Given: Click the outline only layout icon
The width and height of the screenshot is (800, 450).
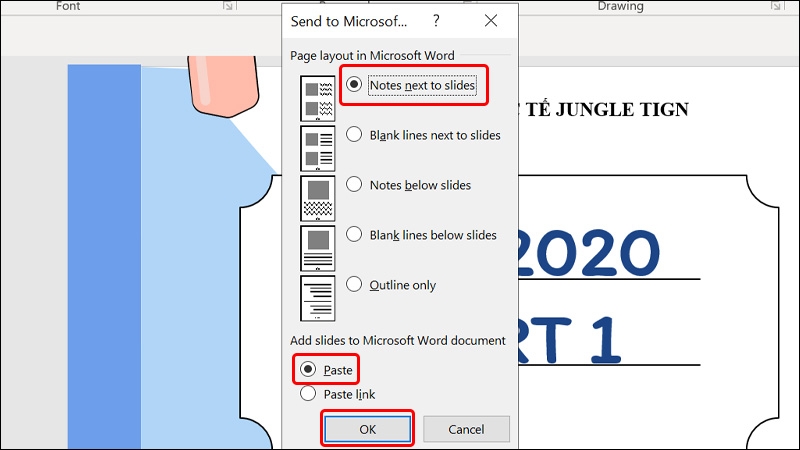Looking at the screenshot, I should 317,298.
